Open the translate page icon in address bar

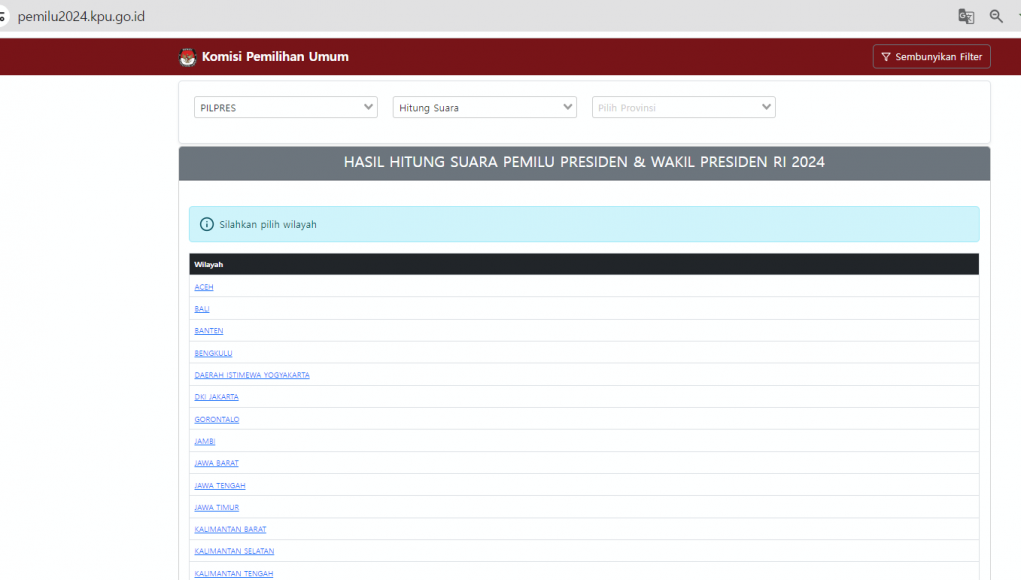pos(966,16)
